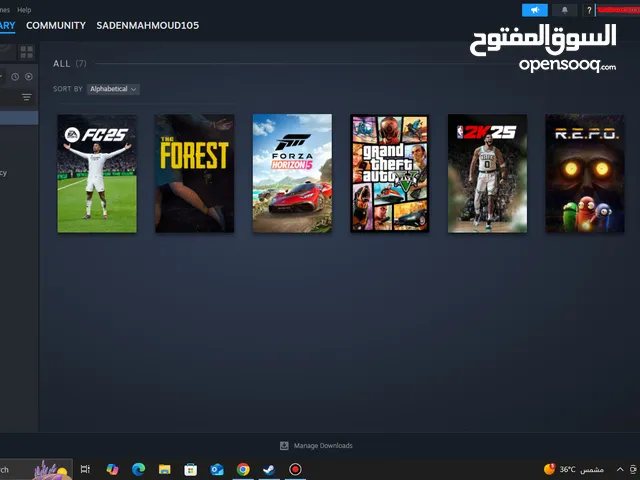
Task: Select the Grand Theft Auto V cover
Action: [x=390, y=173]
